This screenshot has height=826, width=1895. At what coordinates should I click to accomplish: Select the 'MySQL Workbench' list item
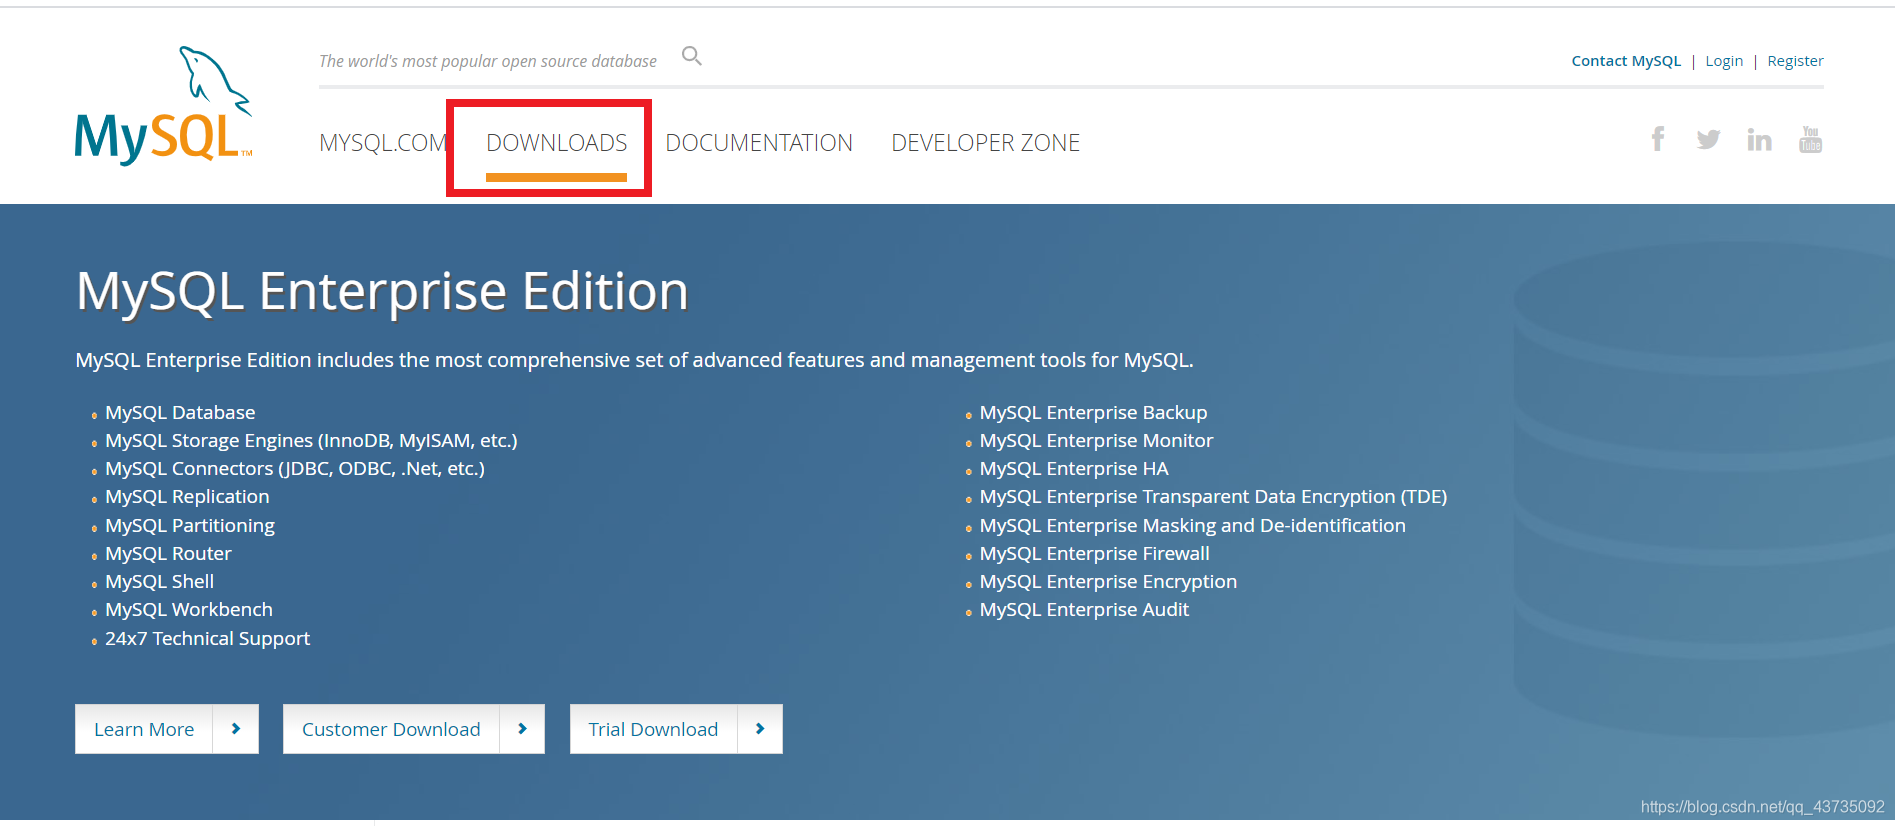coord(189,609)
